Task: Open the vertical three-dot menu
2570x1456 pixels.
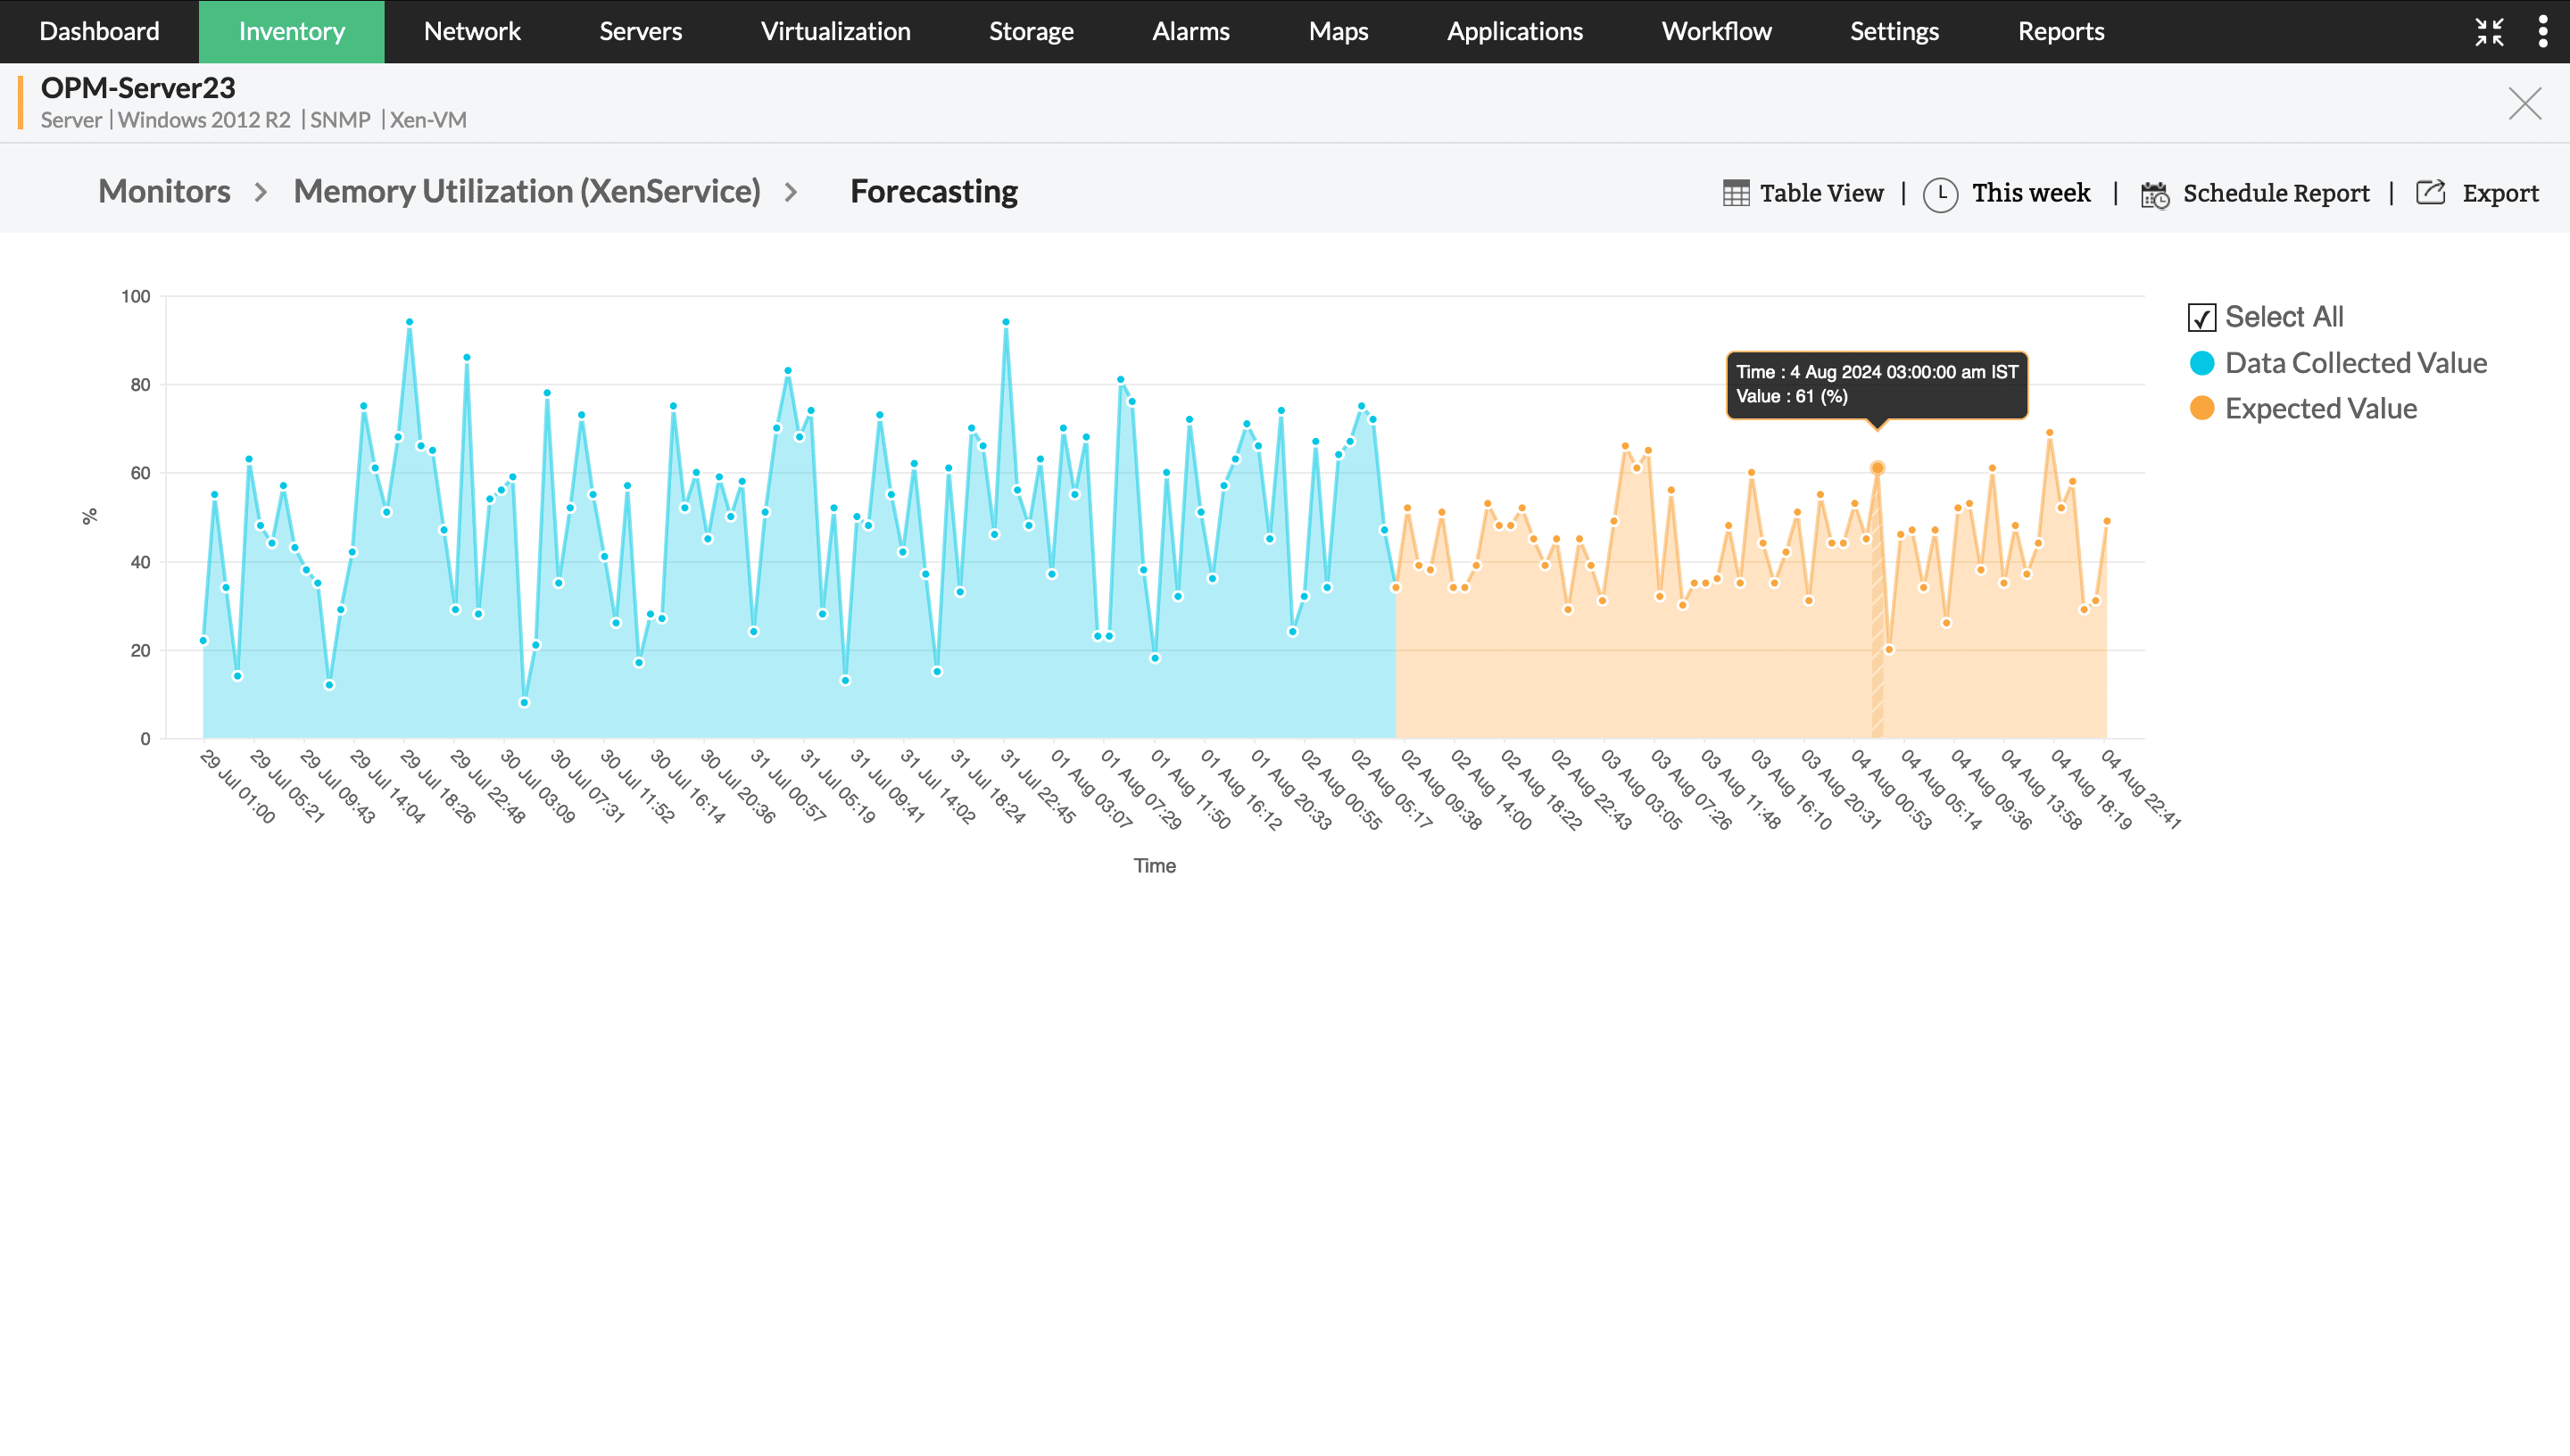Action: [x=2543, y=32]
